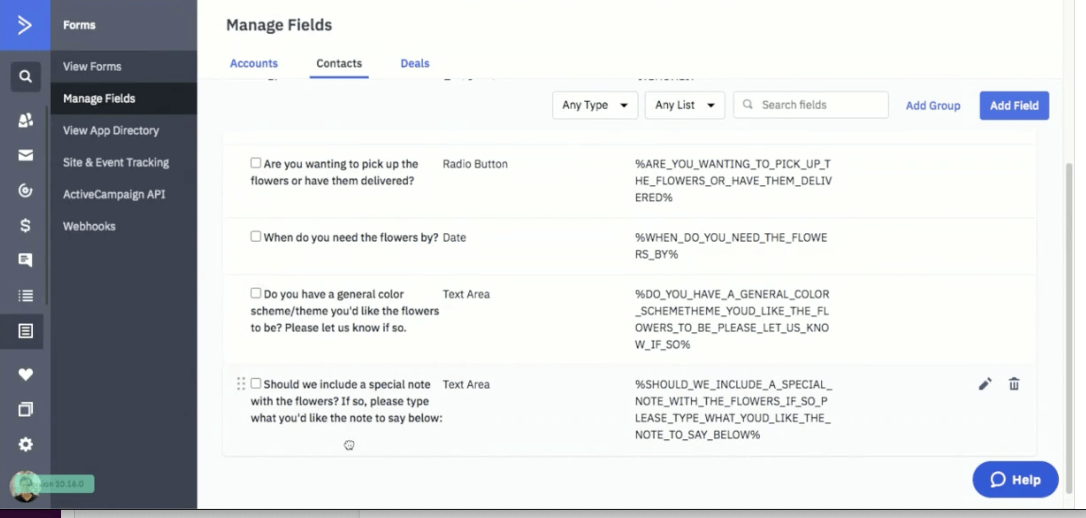Open Campaigns envelope icon in sidebar
The image size is (1086, 518).
(25, 155)
